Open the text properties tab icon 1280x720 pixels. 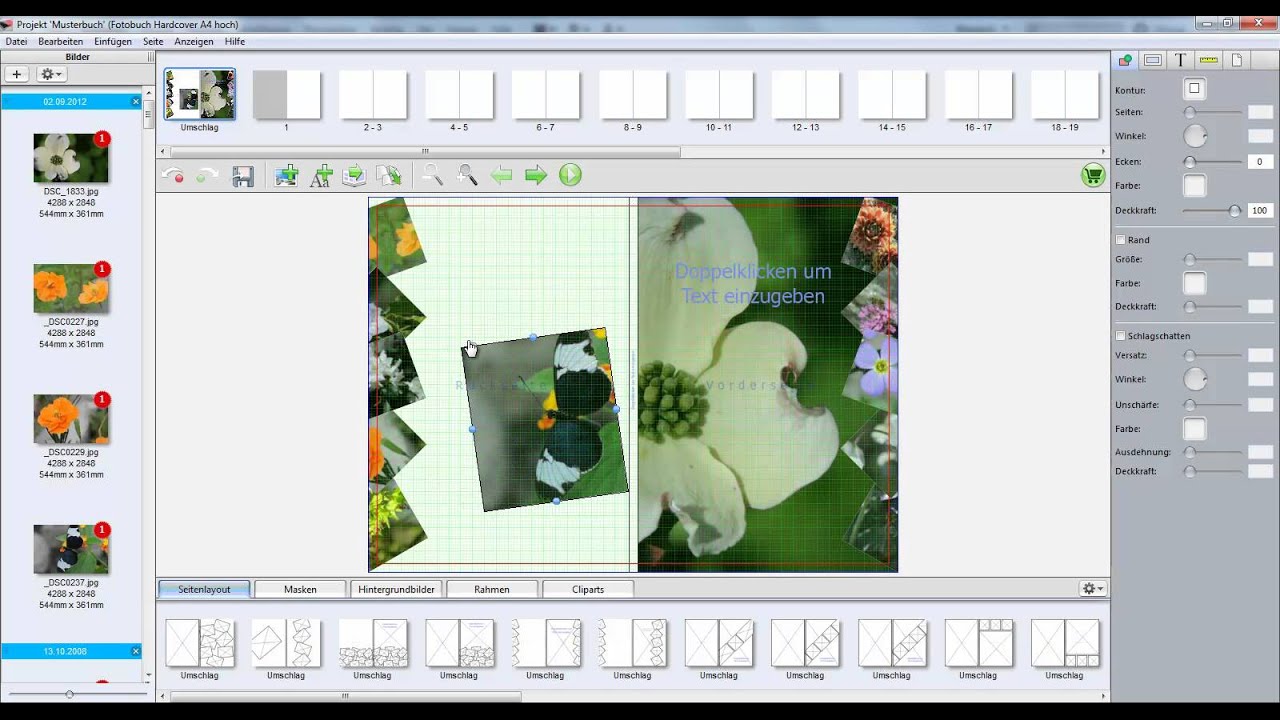click(x=1181, y=60)
